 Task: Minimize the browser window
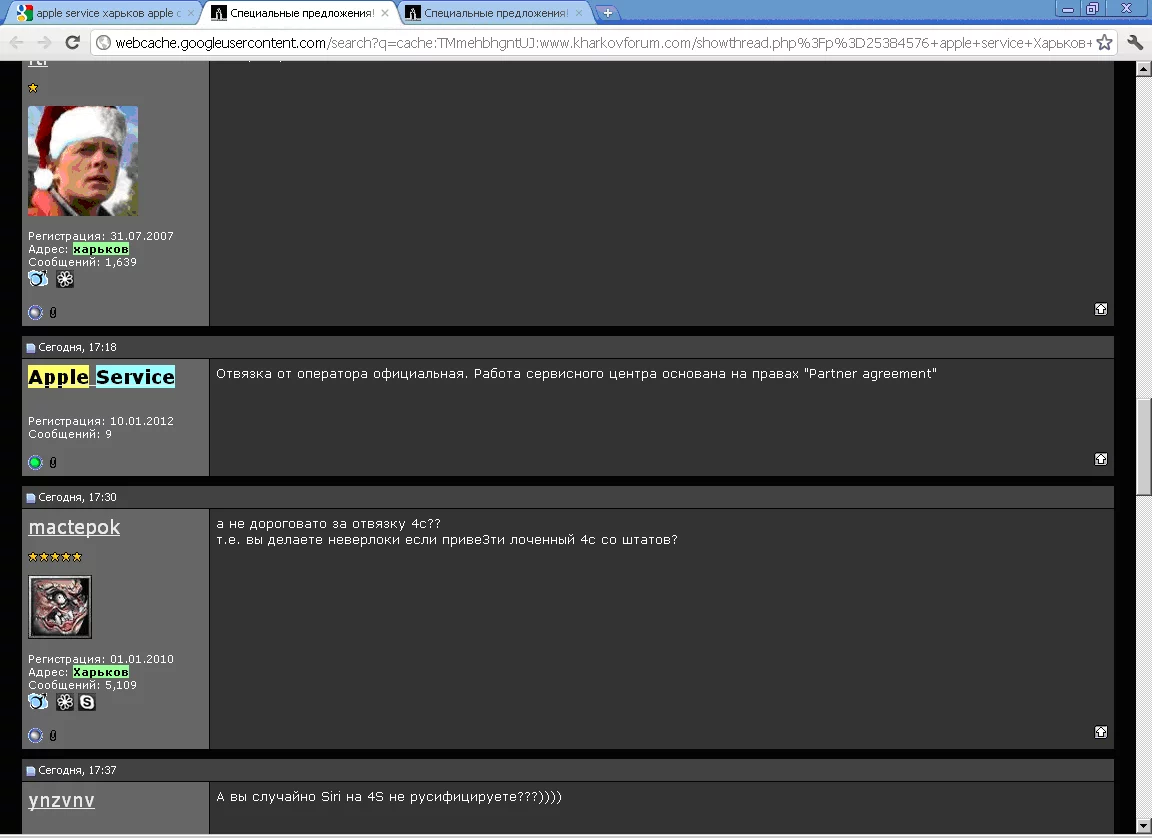click(x=1069, y=9)
